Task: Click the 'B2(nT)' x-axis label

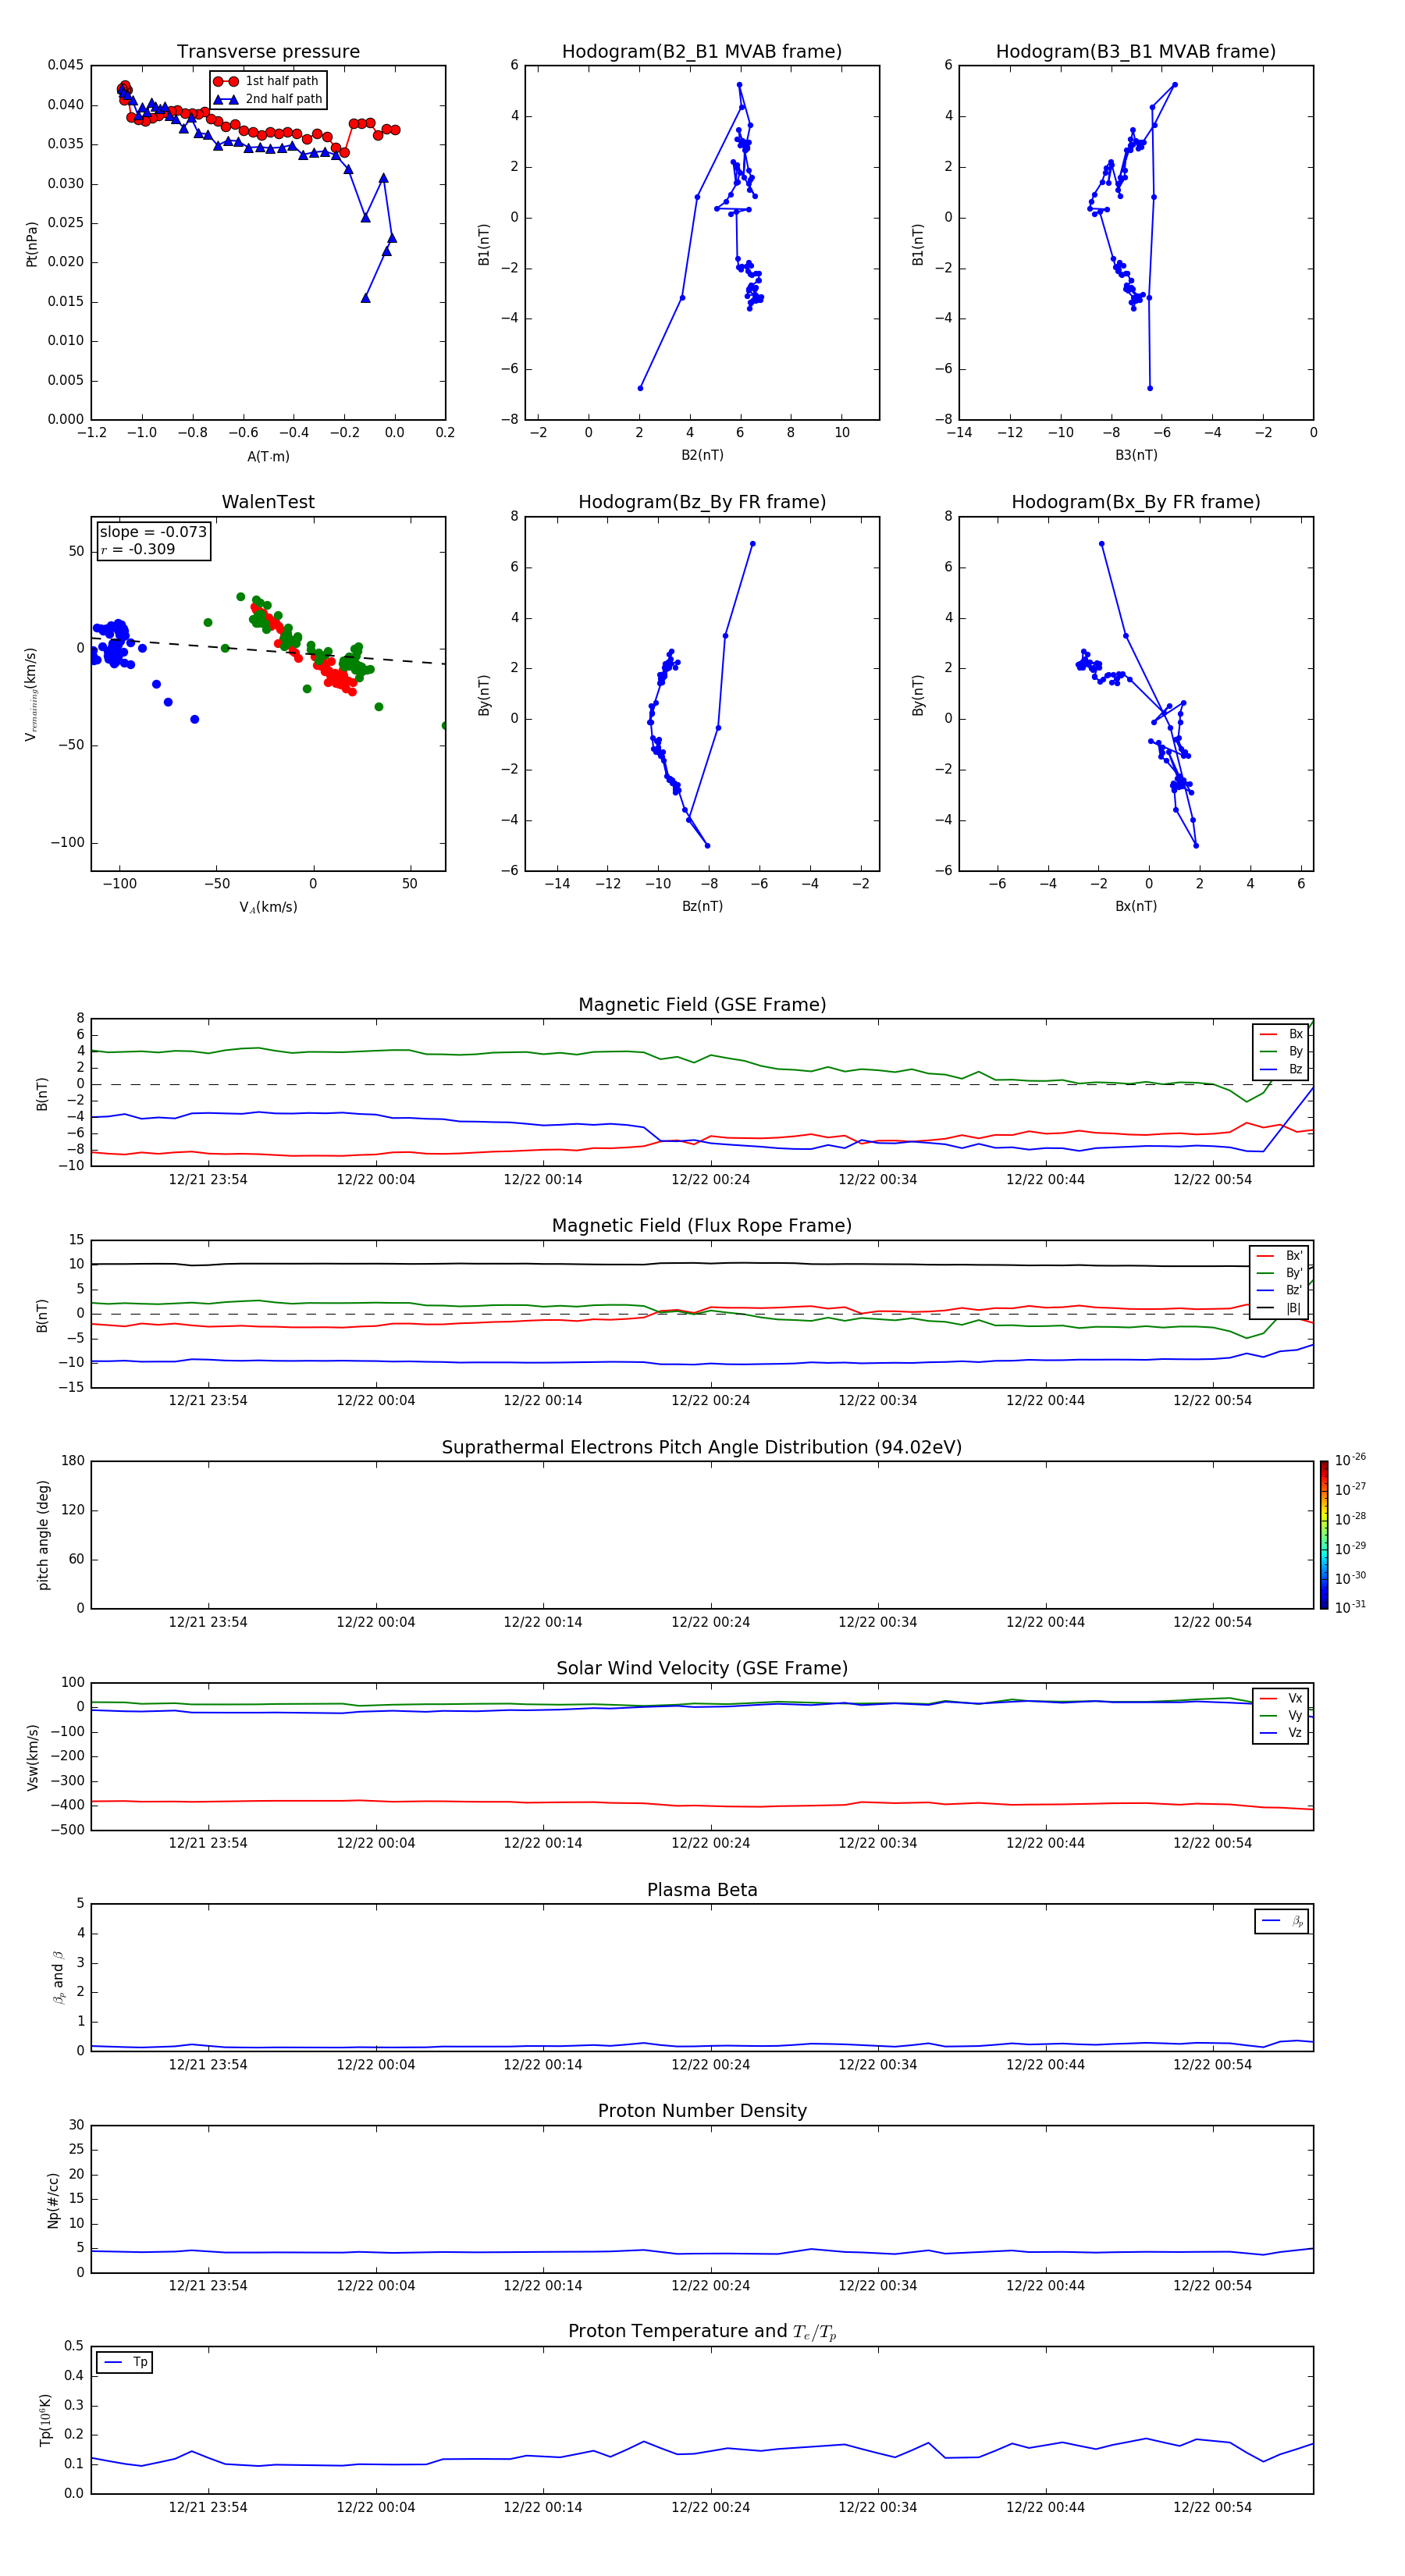Action: tap(702, 455)
